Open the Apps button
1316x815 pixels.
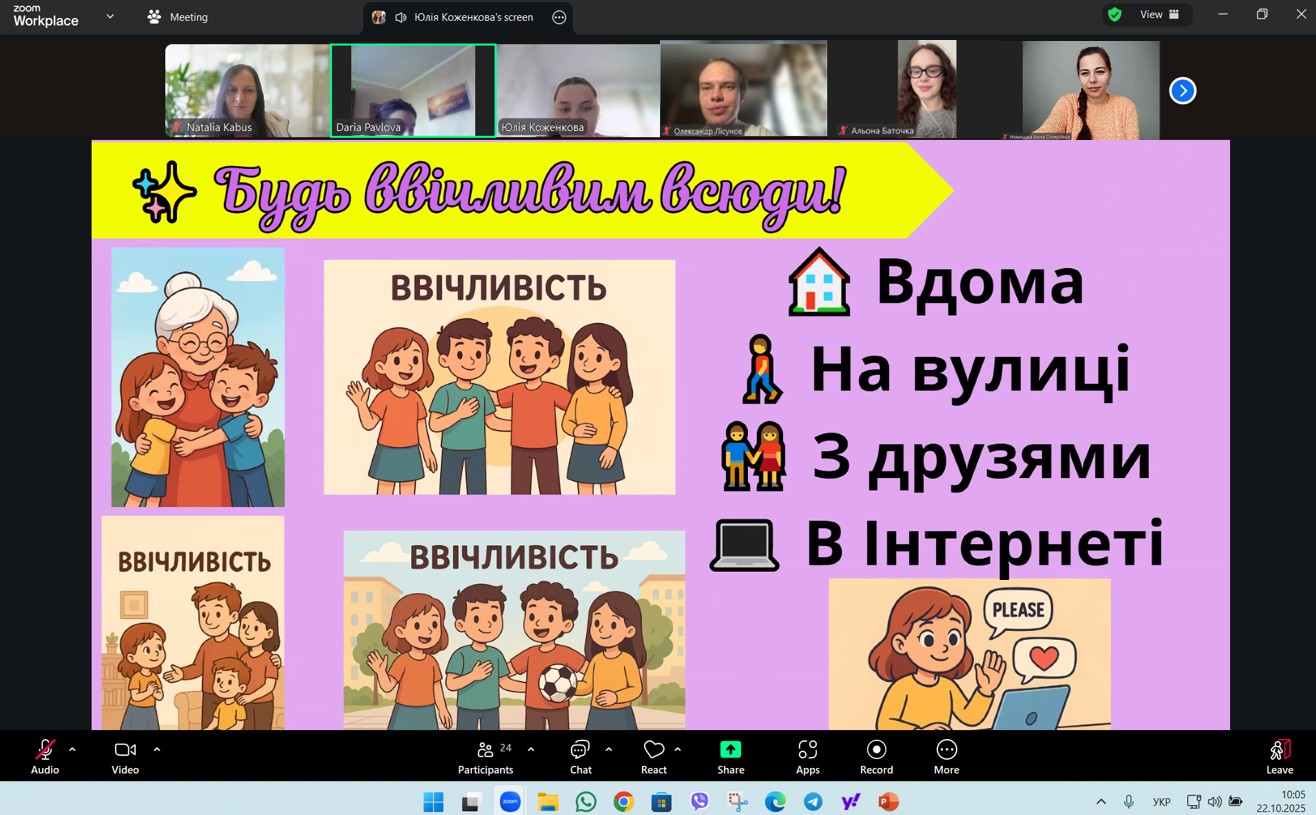pyautogui.click(x=807, y=756)
